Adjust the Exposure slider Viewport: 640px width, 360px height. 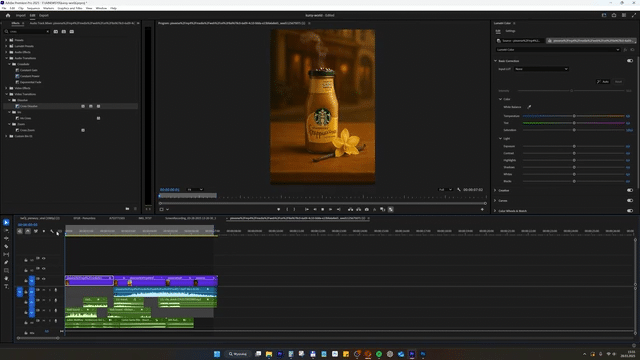[x=574, y=146]
